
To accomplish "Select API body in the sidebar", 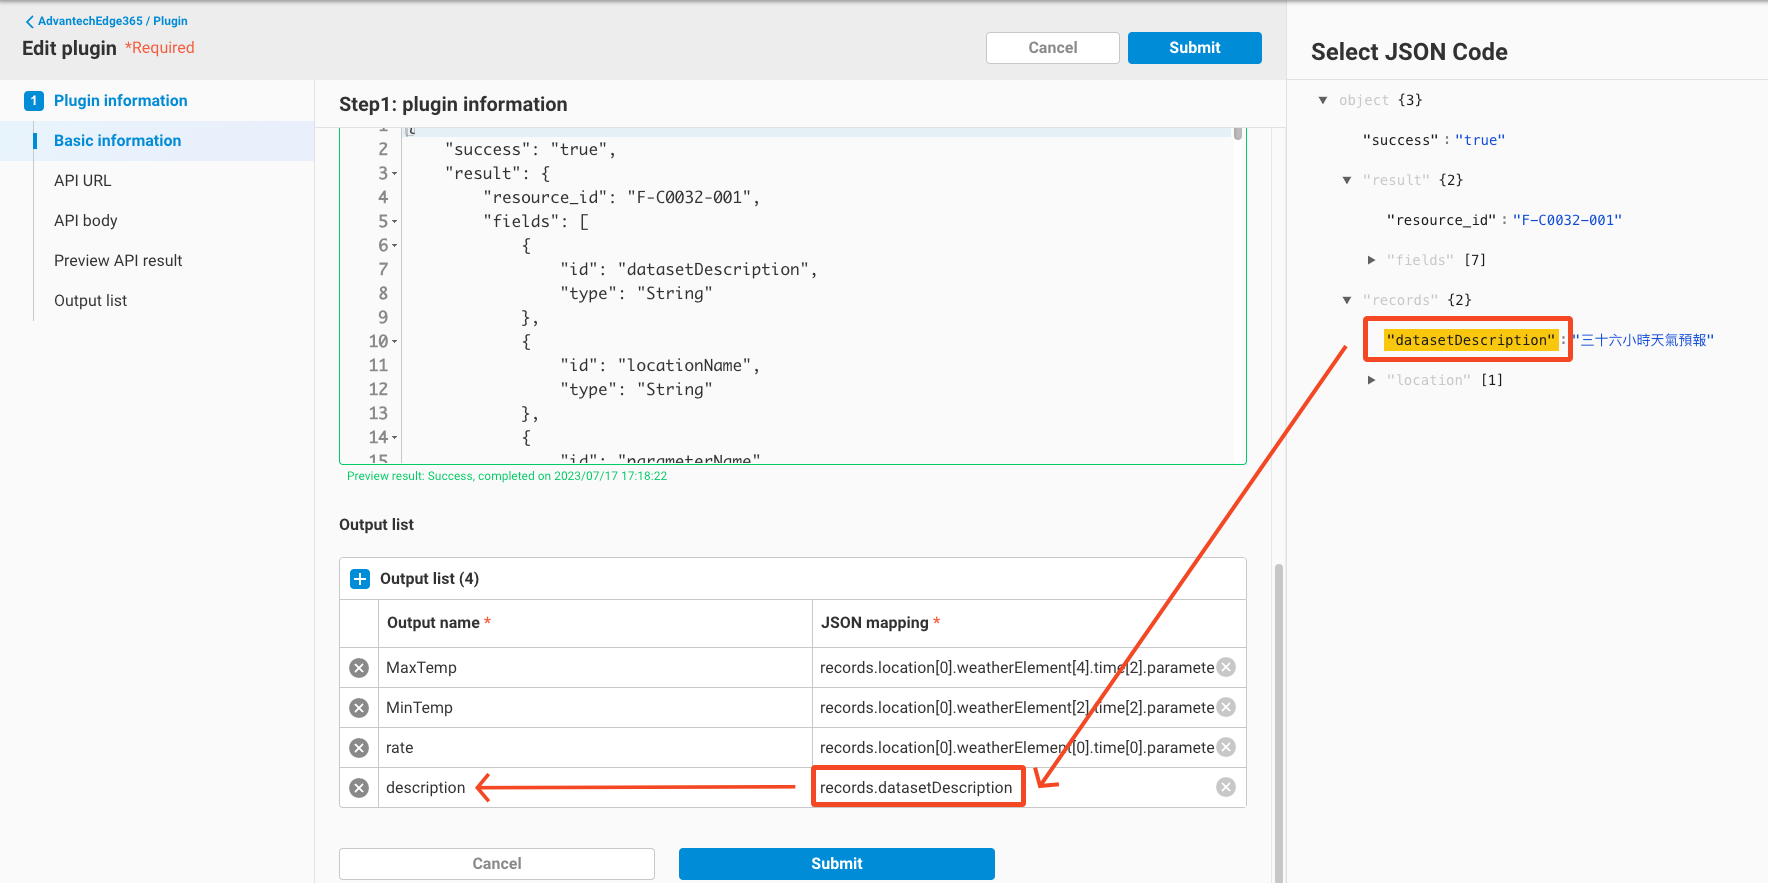I will click(x=86, y=221).
